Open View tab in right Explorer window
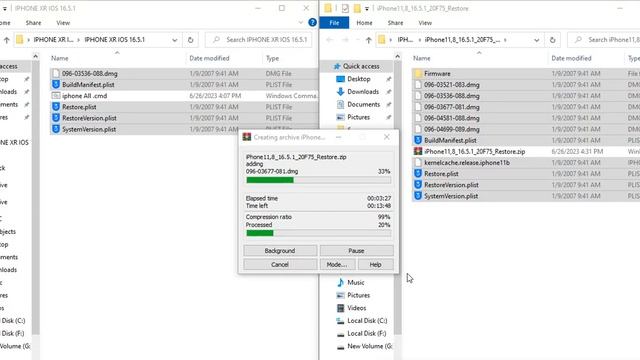Viewport: 640px width, 360px height. point(425,23)
